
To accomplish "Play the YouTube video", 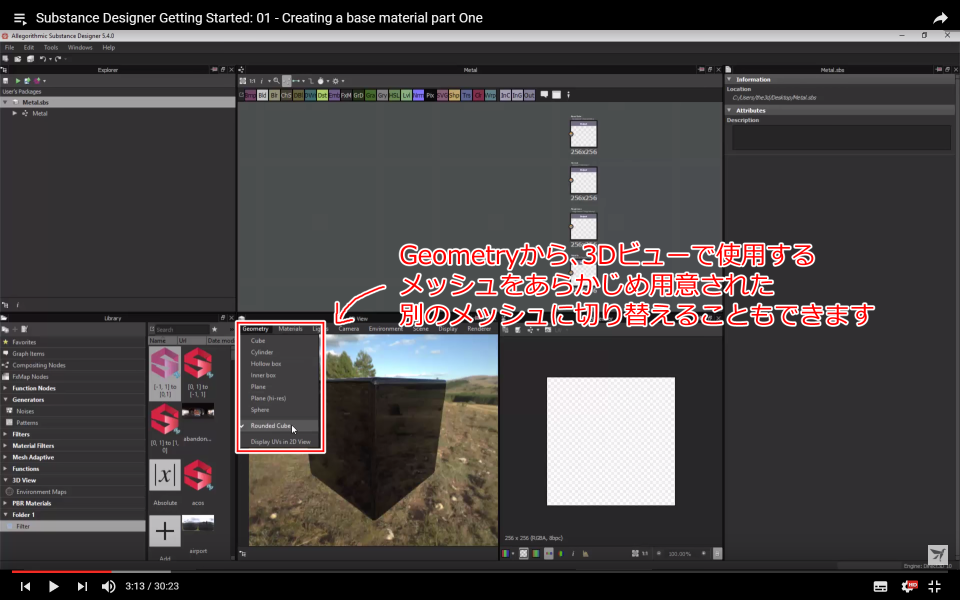I will coord(53,587).
